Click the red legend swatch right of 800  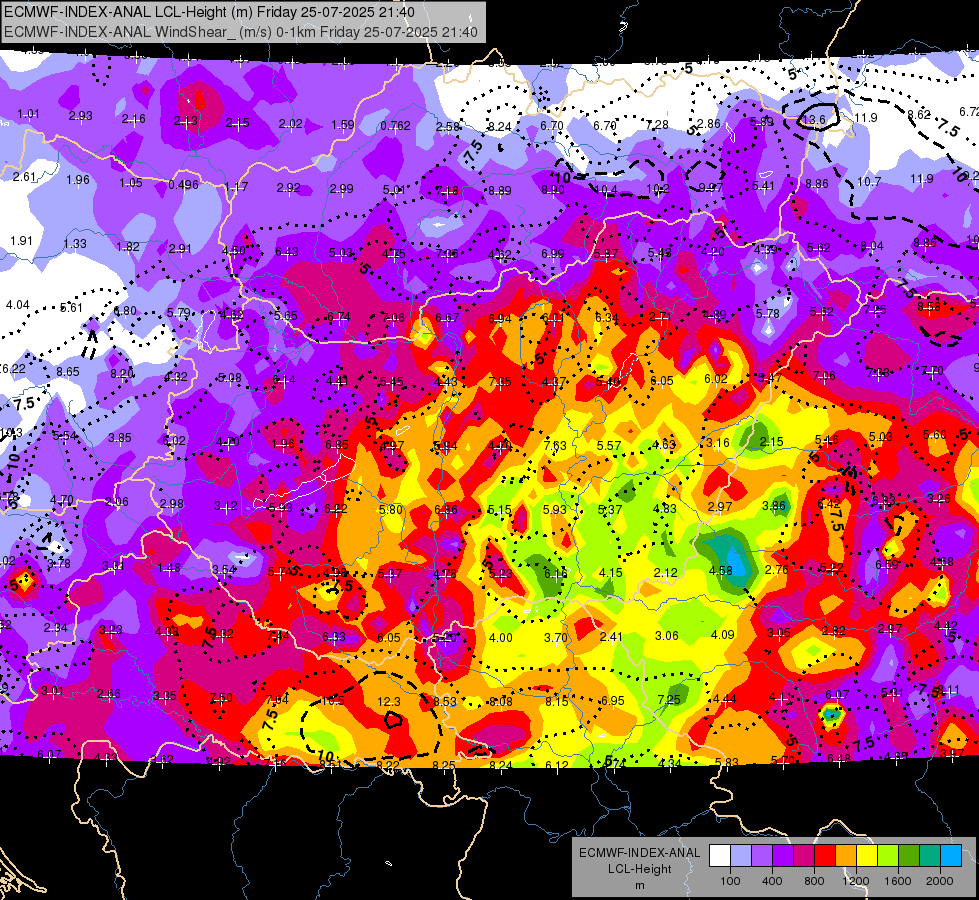click(x=825, y=856)
